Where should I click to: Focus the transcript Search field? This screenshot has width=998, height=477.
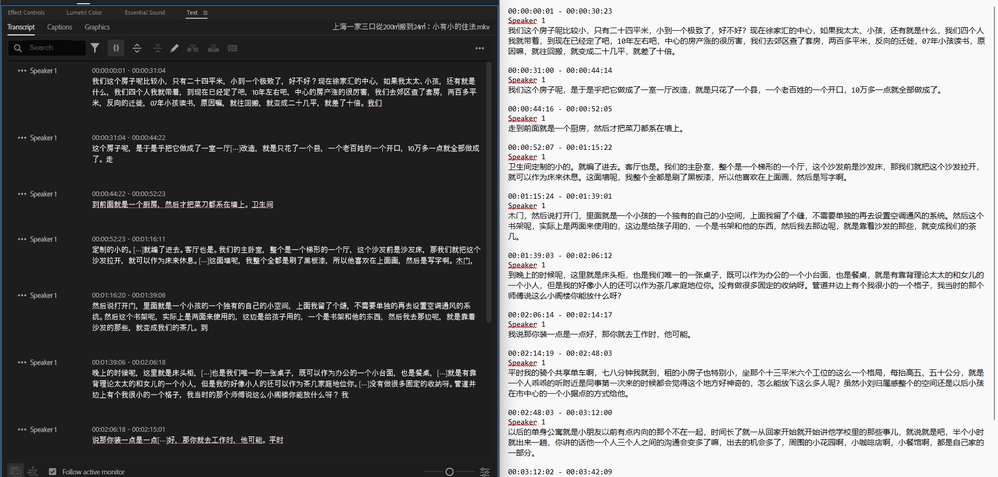(47, 48)
